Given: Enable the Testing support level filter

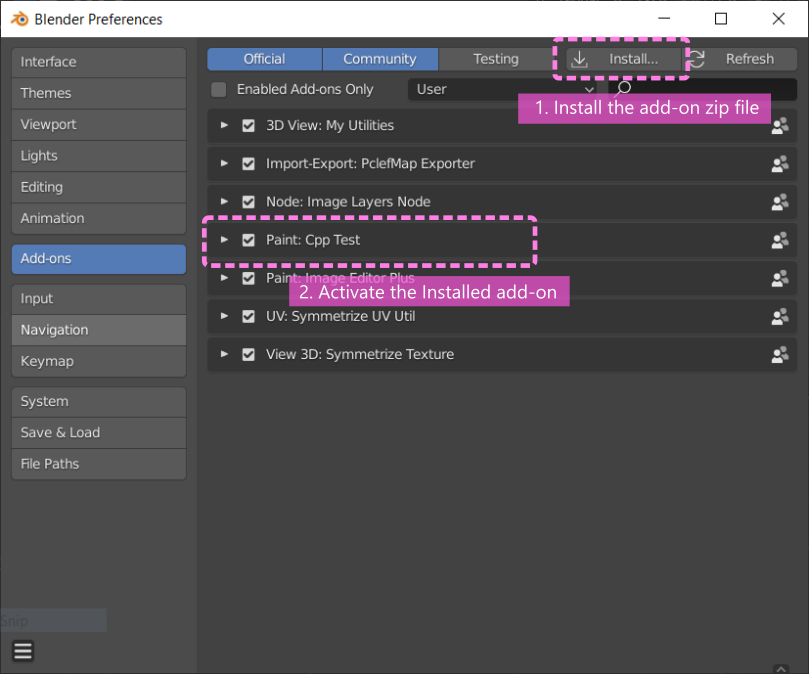Looking at the screenshot, I should [x=496, y=59].
